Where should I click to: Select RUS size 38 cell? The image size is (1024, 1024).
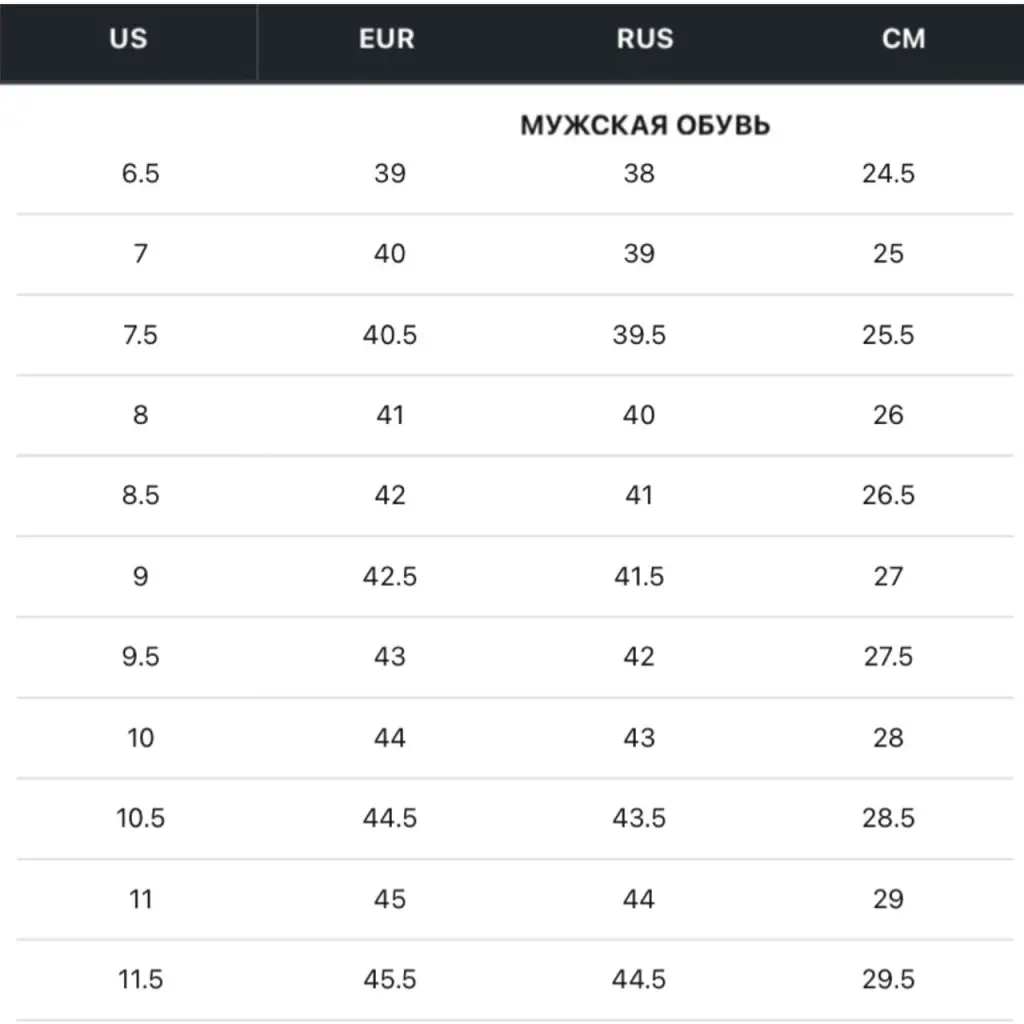click(x=639, y=174)
